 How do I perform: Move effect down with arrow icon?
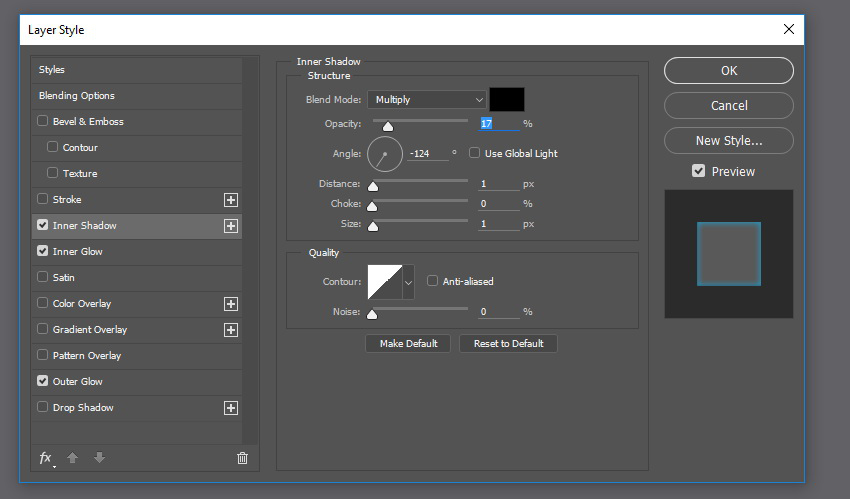pyautogui.click(x=99, y=458)
